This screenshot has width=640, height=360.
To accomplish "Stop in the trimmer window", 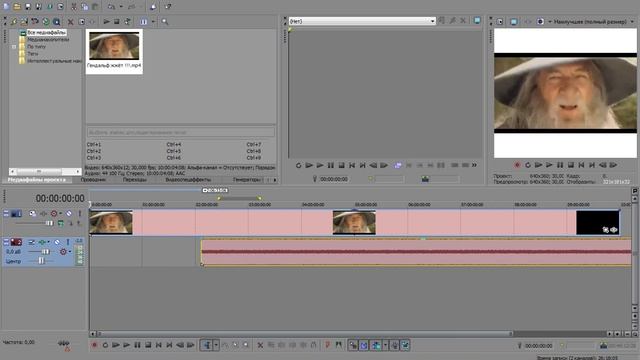I will click(x=341, y=165).
